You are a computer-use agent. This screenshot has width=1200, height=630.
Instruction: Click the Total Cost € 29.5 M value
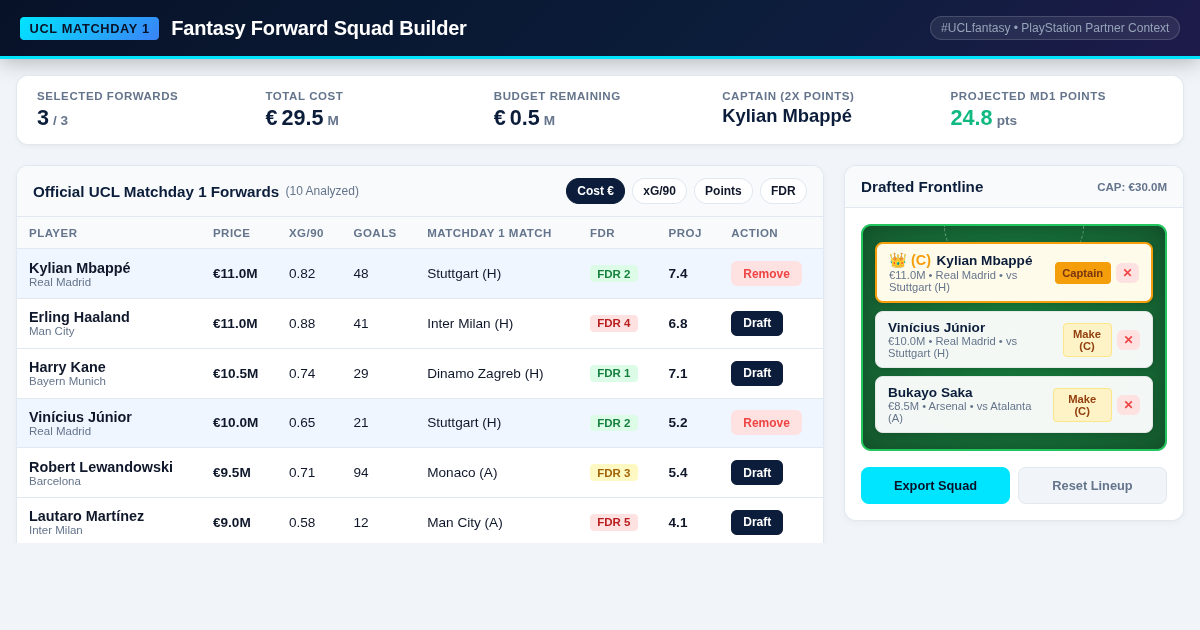pos(302,118)
